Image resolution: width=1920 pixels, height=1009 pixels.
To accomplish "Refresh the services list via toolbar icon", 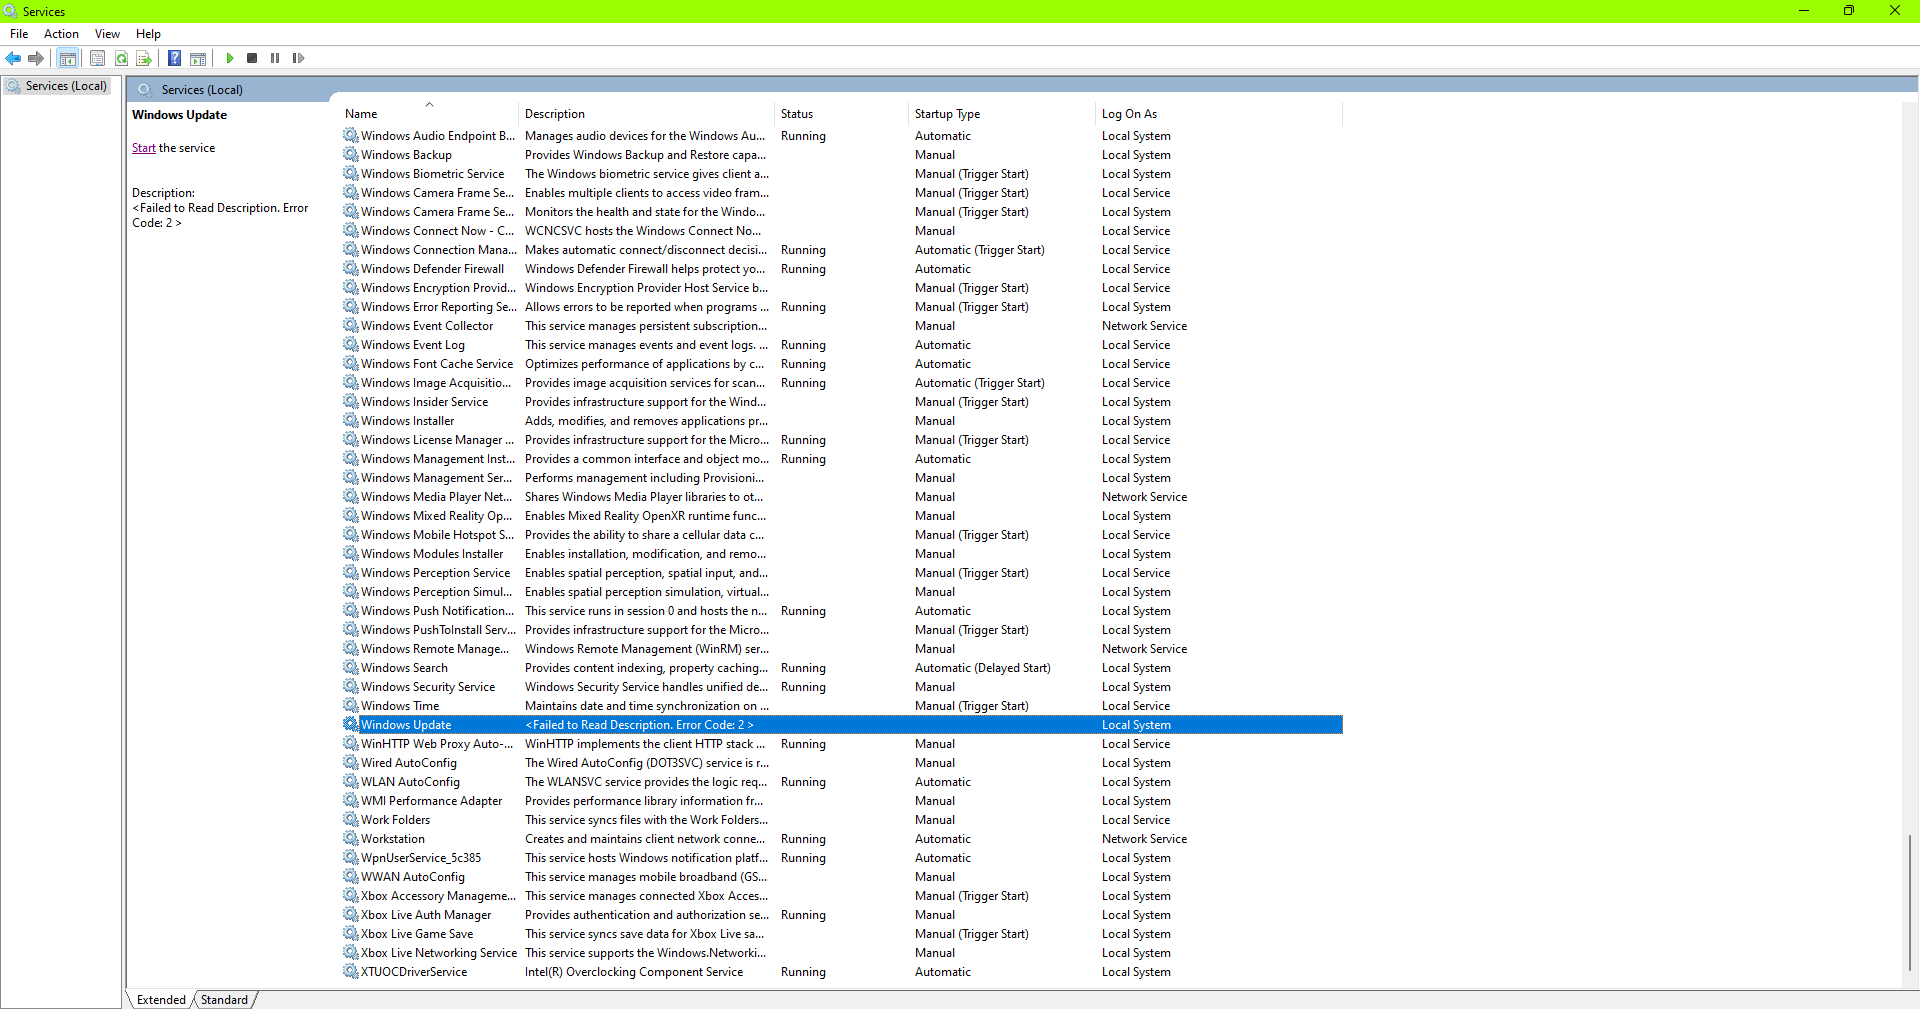I will (x=121, y=58).
